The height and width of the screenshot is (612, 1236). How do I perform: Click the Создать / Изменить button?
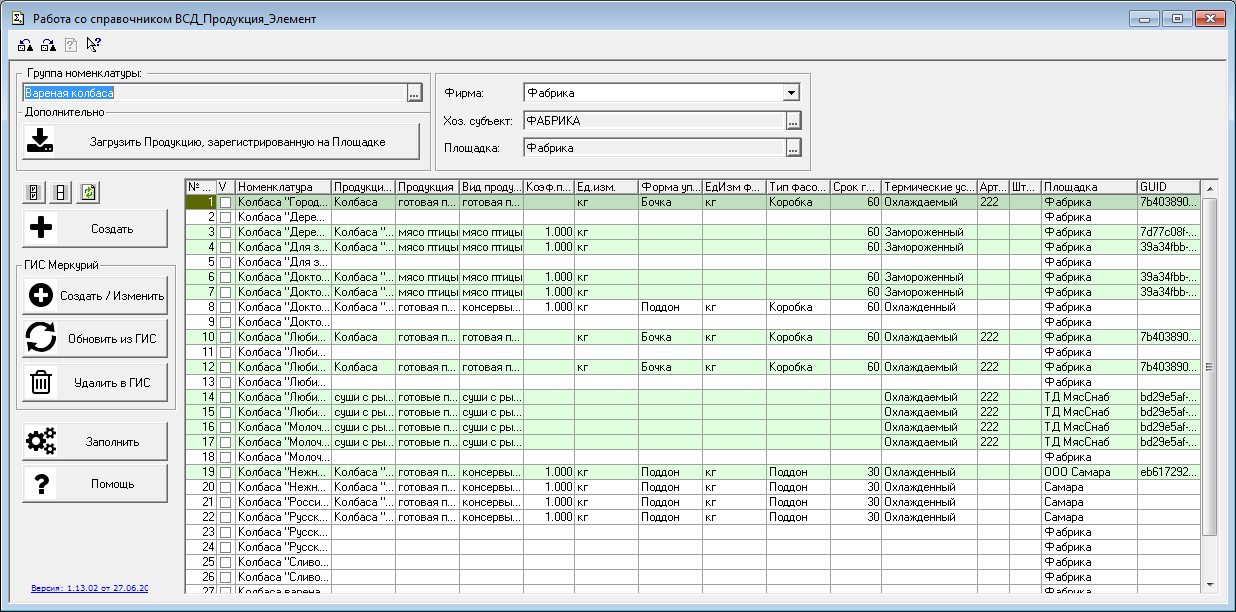pyautogui.click(x=95, y=296)
